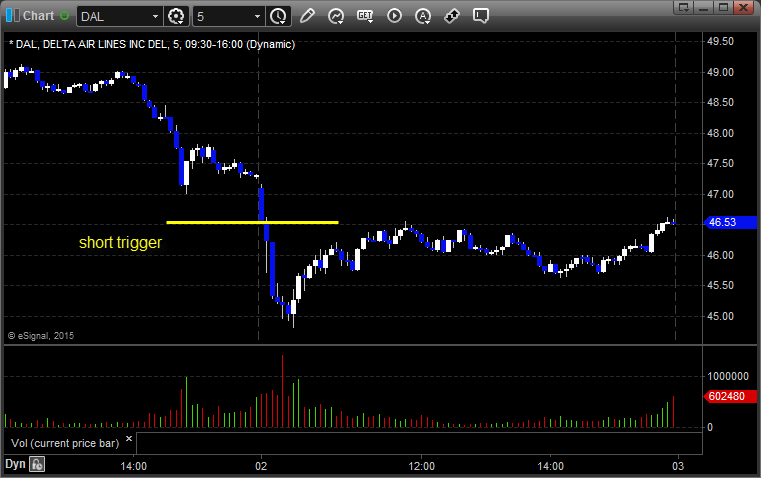The image size is (761, 478).
Task: Open the window options menu icon at top right
Action: point(684,7)
